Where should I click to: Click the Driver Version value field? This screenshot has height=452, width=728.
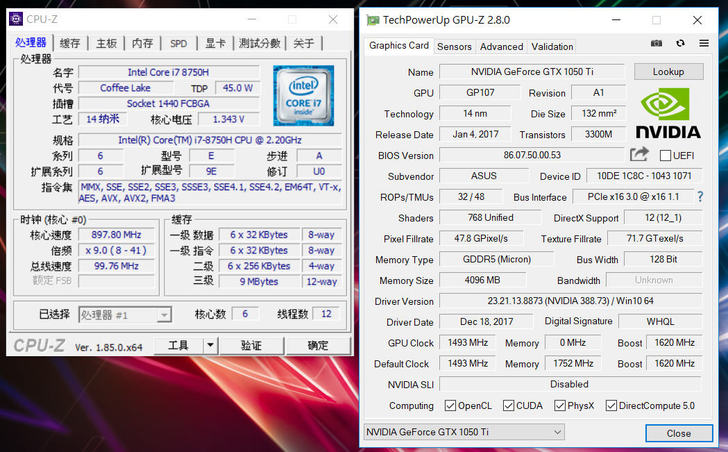pyautogui.click(x=570, y=301)
